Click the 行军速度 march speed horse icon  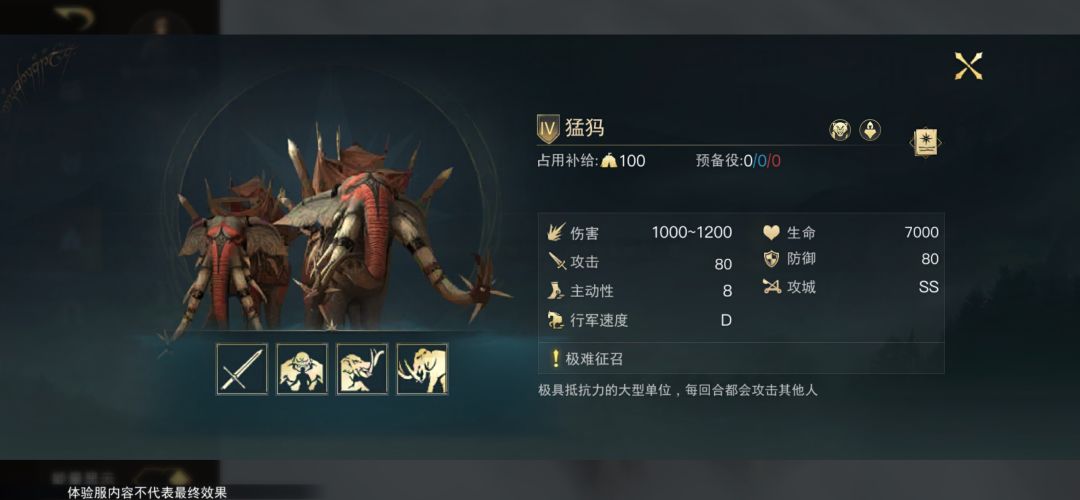[556, 320]
